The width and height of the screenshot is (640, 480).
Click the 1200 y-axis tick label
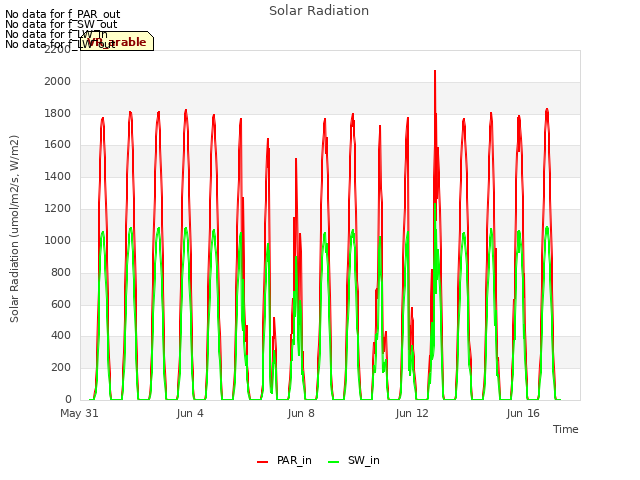tap(58, 209)
